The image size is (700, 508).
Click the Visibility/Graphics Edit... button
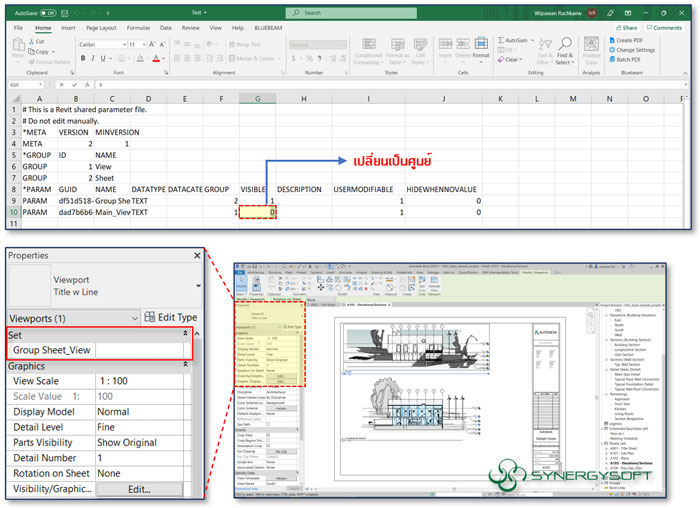click(139, 489)
